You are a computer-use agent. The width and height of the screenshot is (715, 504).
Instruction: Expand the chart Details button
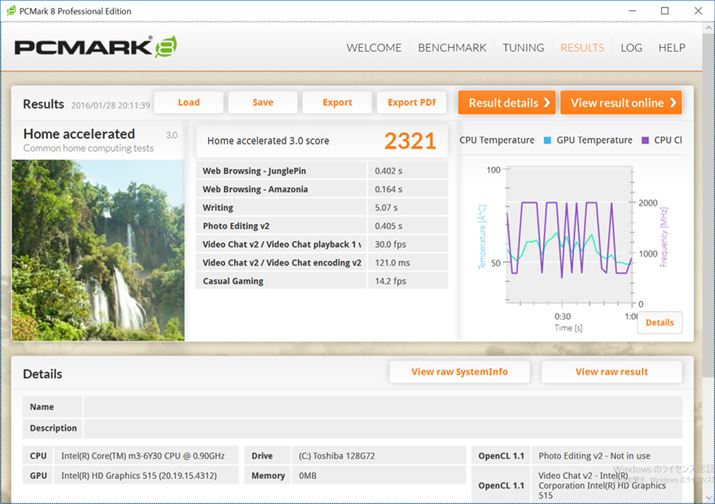click(x=659, y=323)
